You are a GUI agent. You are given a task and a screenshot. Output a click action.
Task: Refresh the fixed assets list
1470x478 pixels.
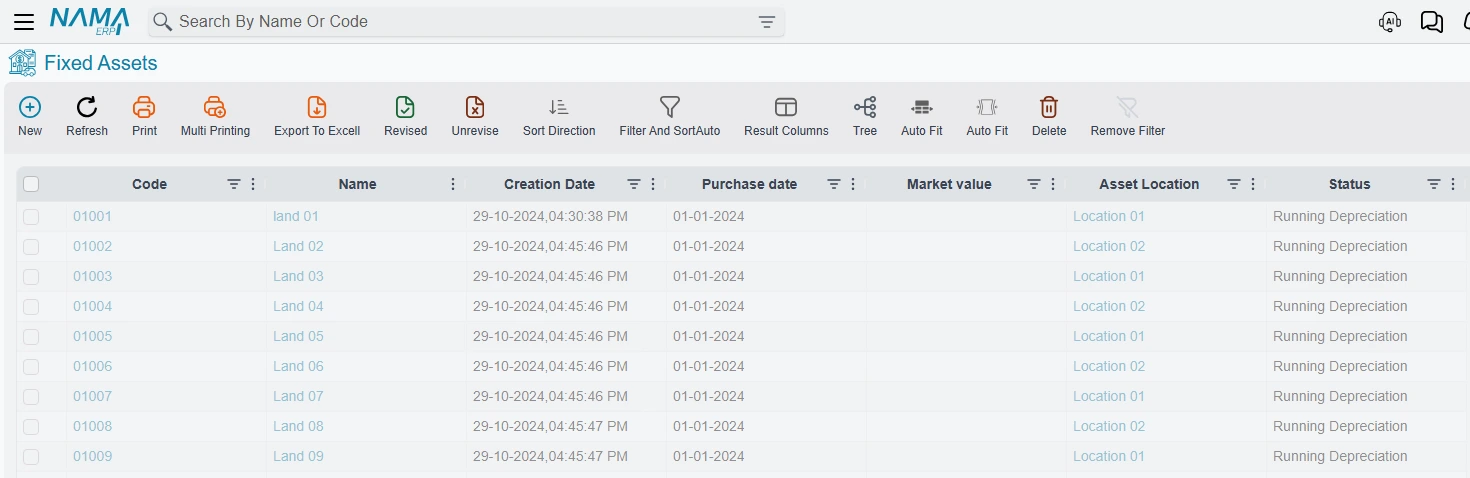click(87, 117)
